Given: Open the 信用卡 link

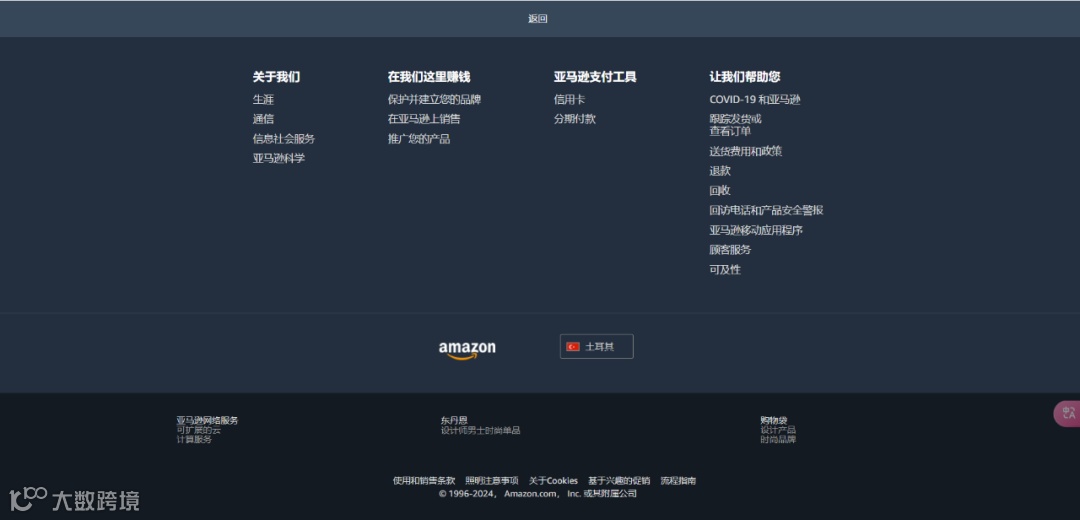Looking at the screenshot, I should 569,100.
